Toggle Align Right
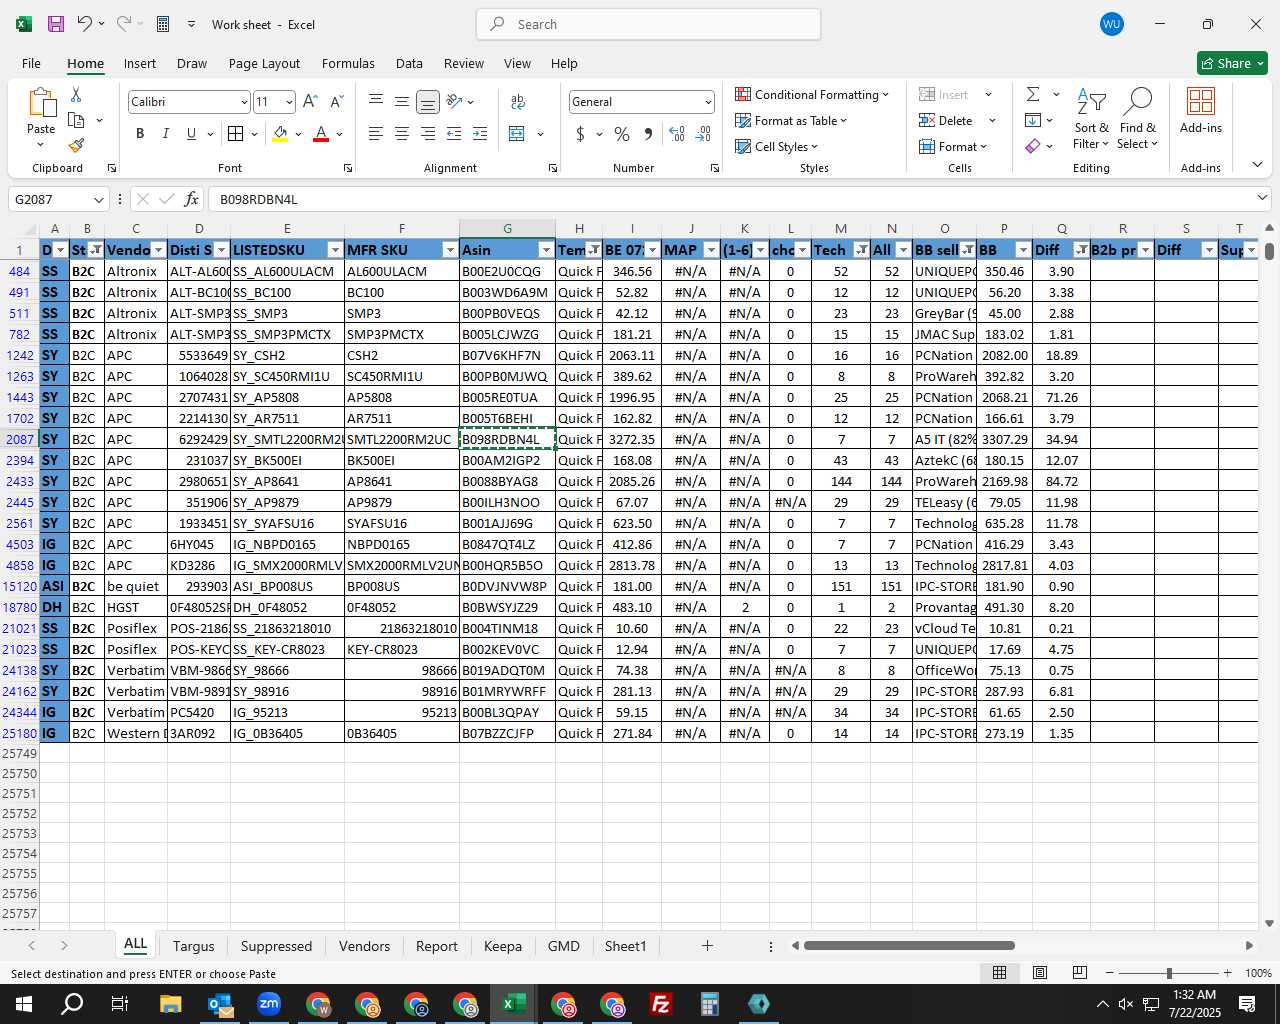This screenshot has width=1280, height=1024. [428, 134]
